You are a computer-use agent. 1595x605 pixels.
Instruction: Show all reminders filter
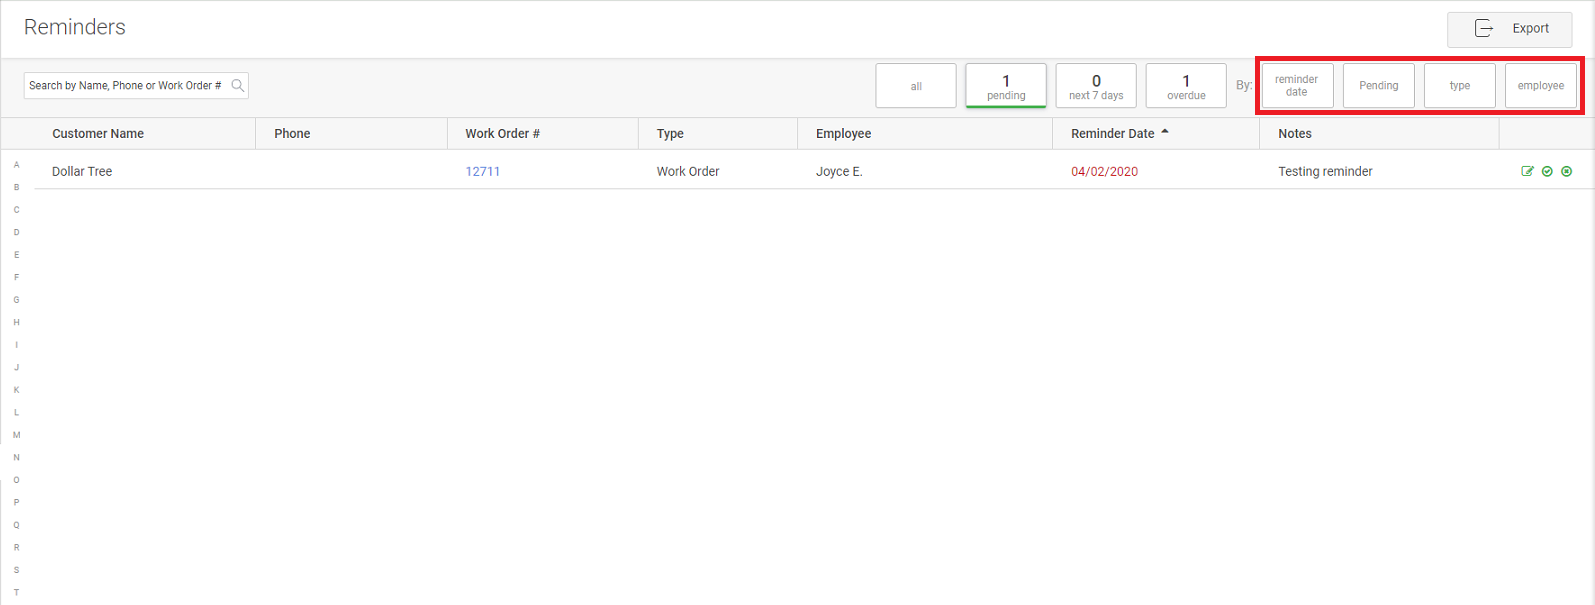(916, 86)
